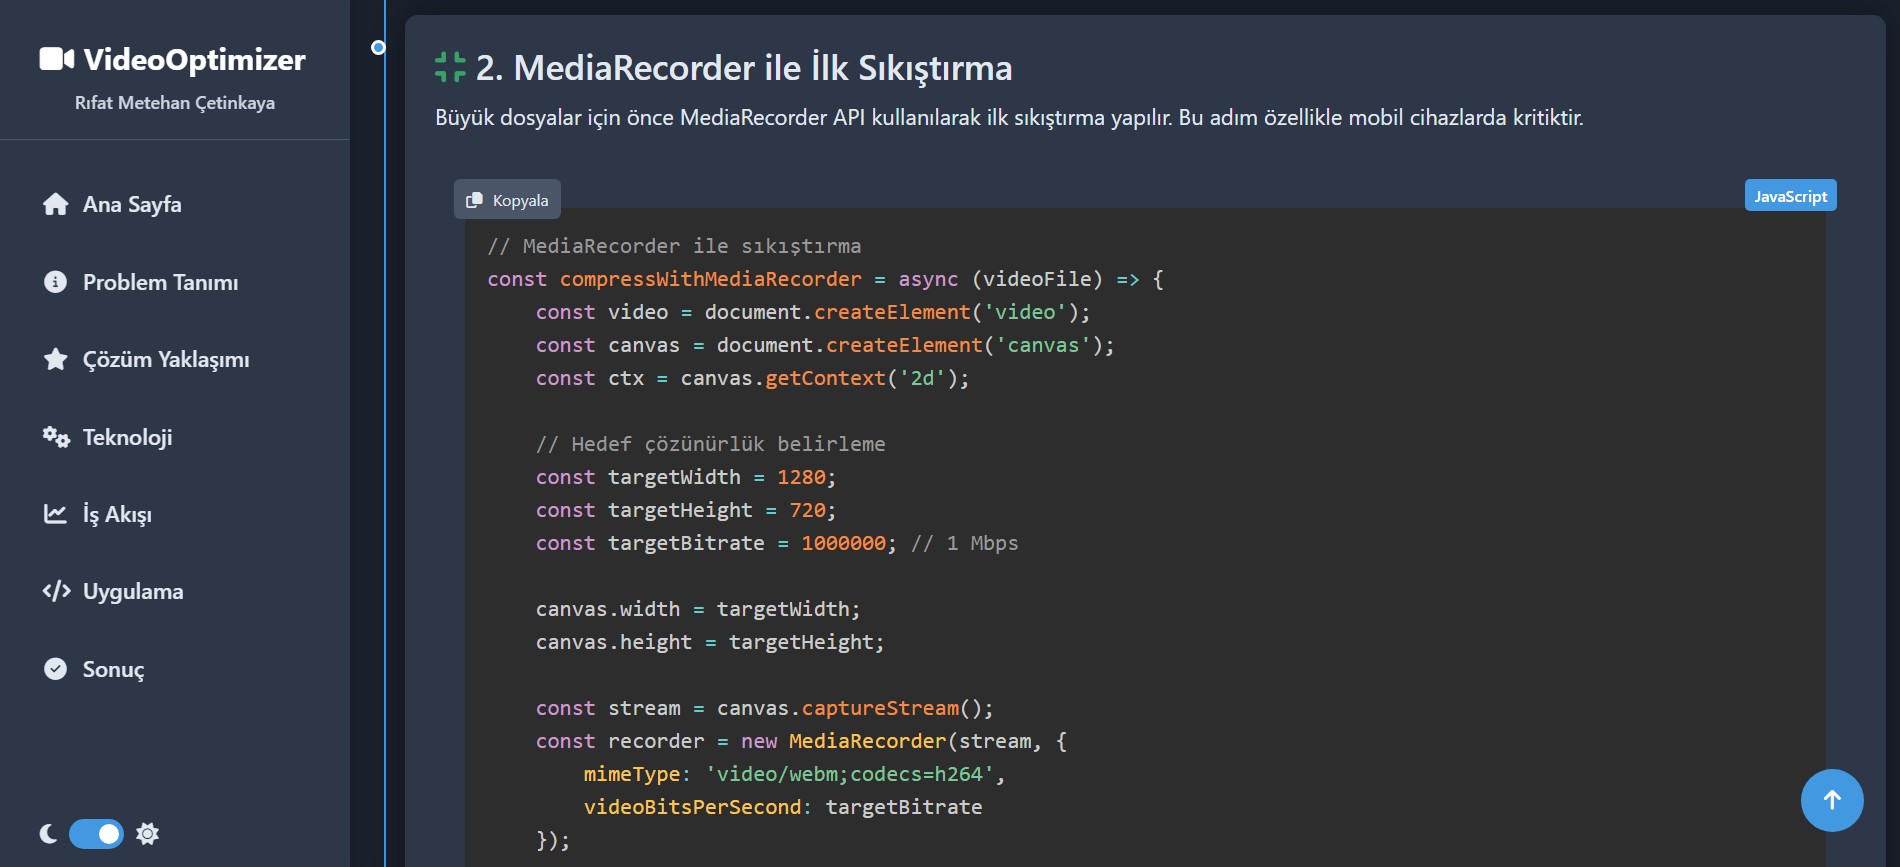
Task: Click the compress icon before section heading
Action: [x=450, y=67]
